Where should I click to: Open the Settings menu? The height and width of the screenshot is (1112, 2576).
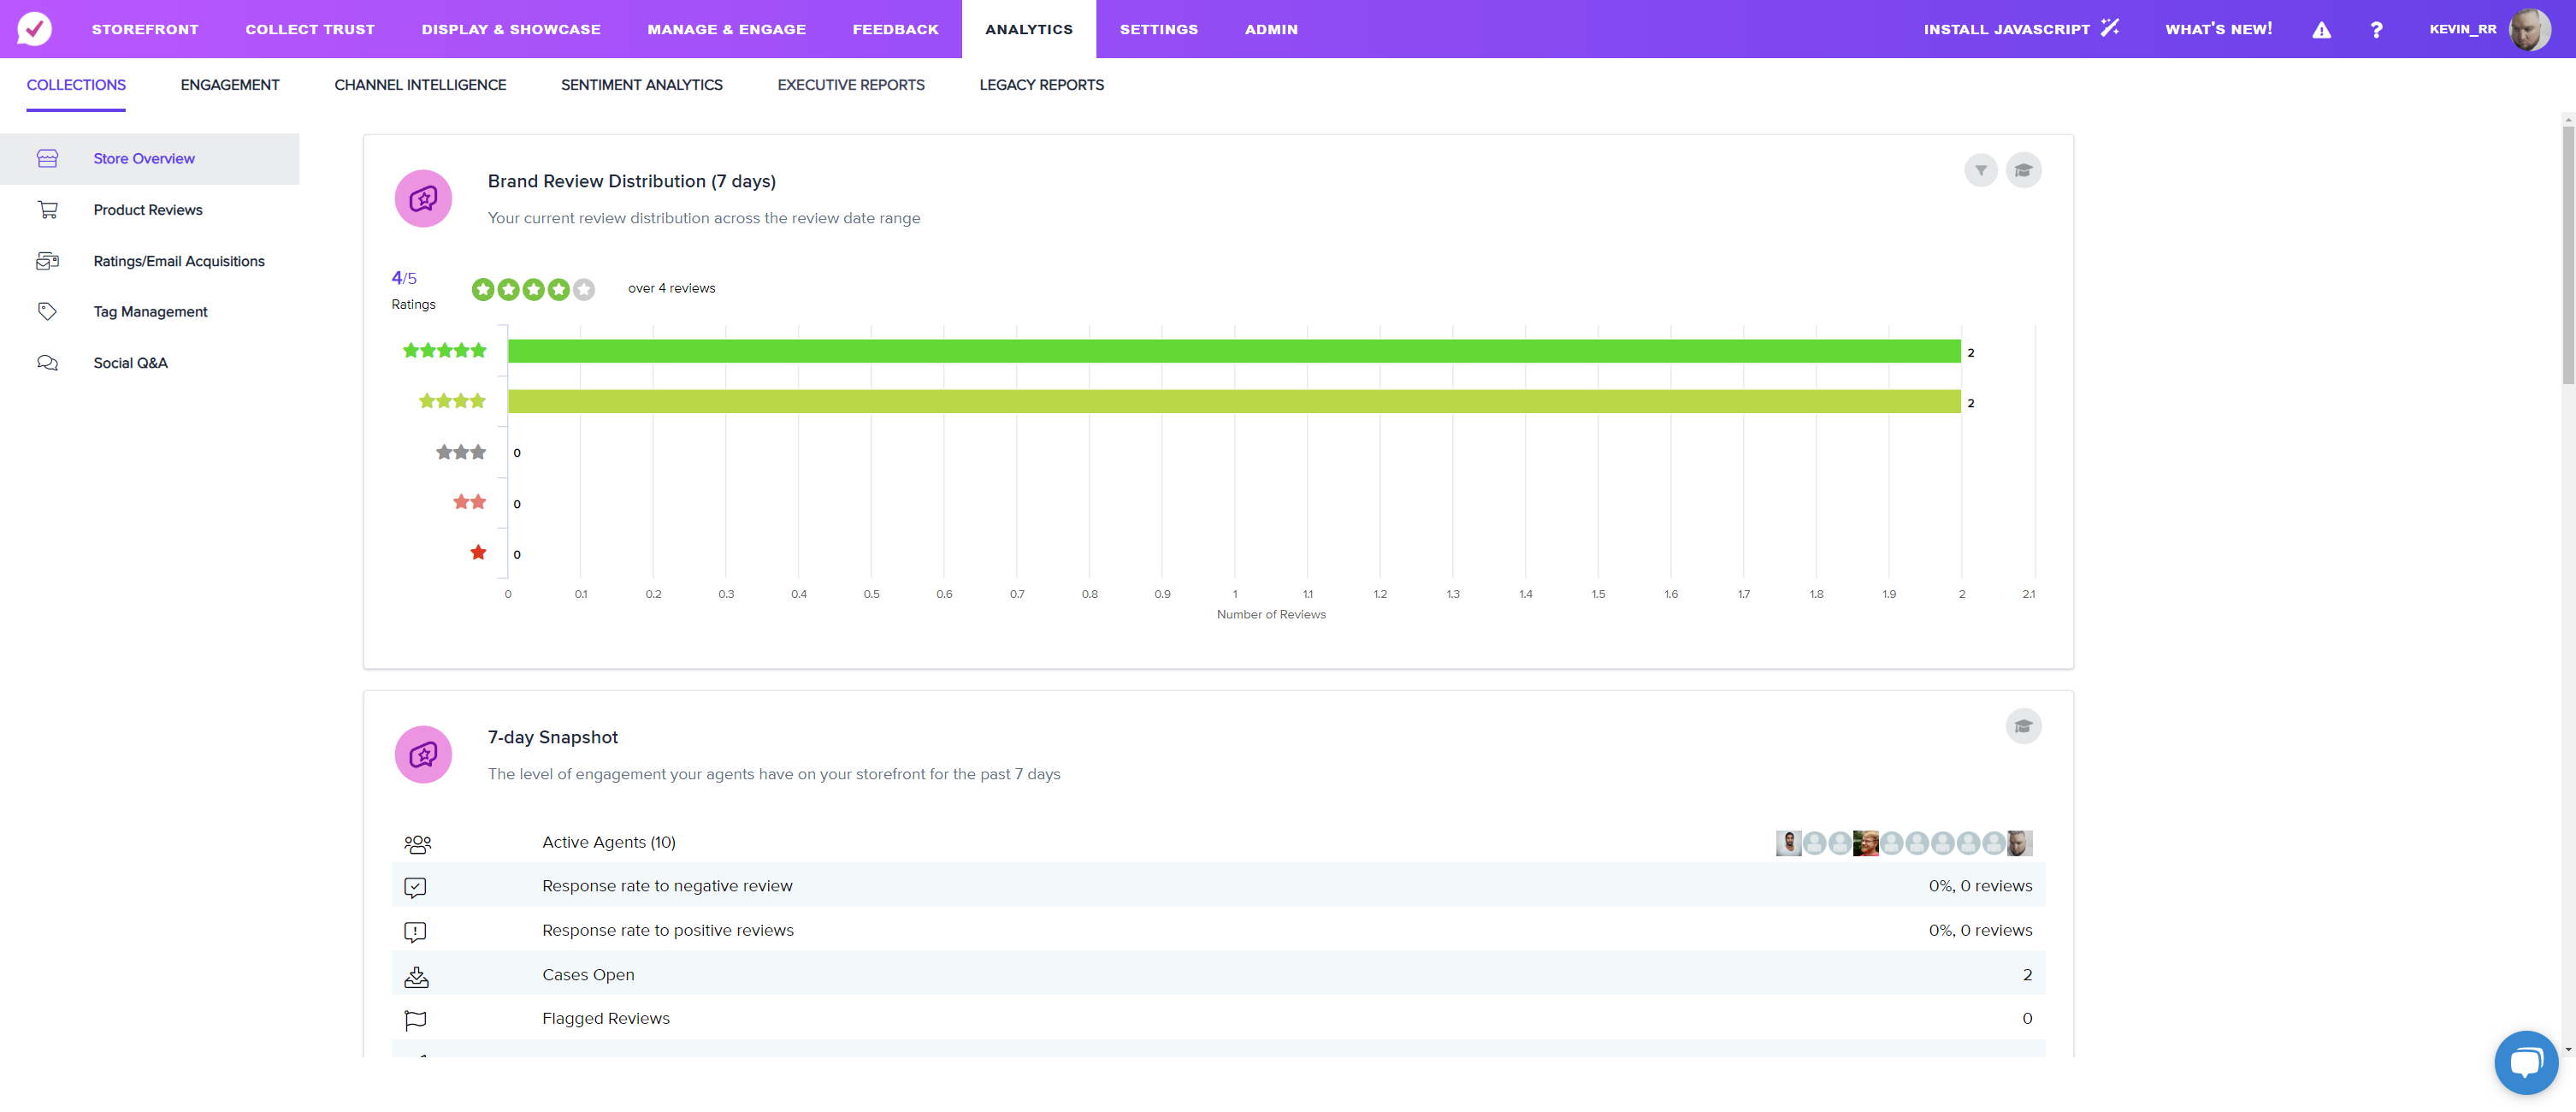[x=1158, y=29]
